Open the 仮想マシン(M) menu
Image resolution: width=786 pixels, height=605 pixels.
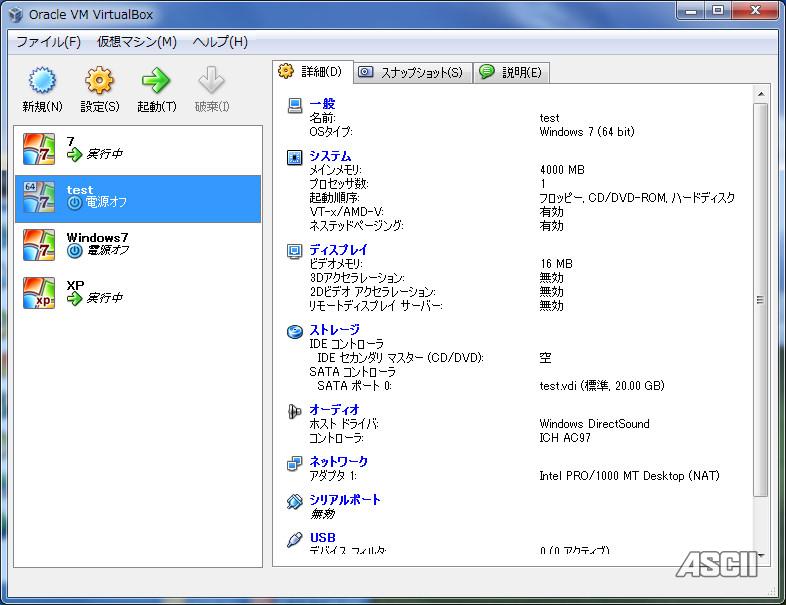[x=137, y=42]
